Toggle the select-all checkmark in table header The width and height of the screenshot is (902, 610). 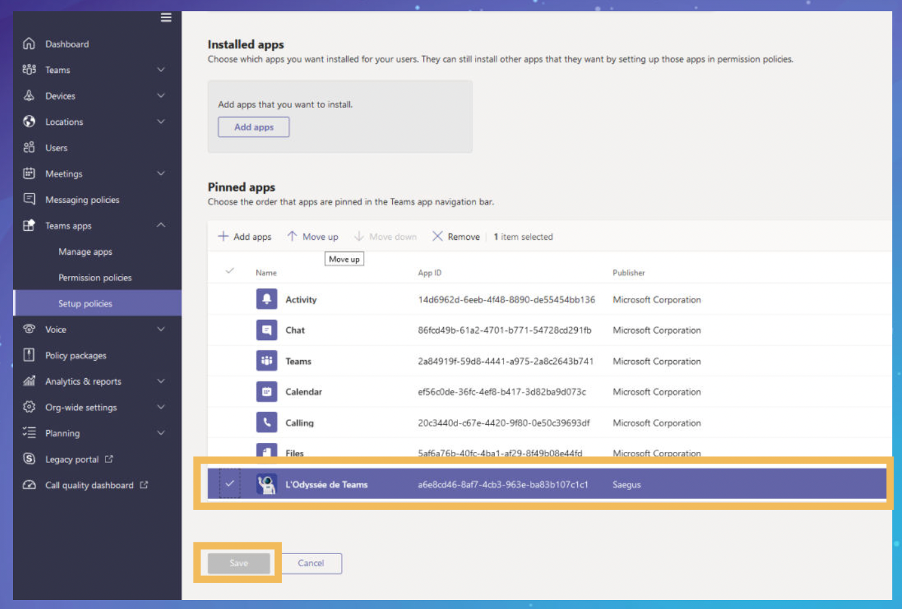coord(230,270)
